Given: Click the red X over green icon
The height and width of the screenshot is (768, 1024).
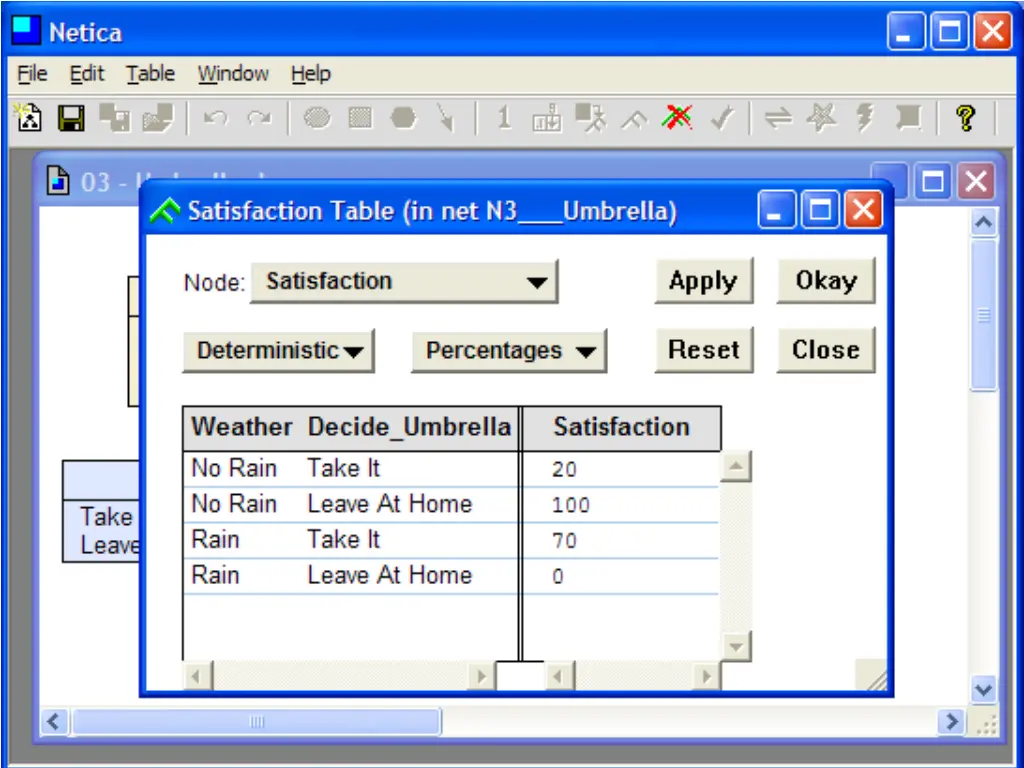Looking at the screenshot, I should click(677, 118).
